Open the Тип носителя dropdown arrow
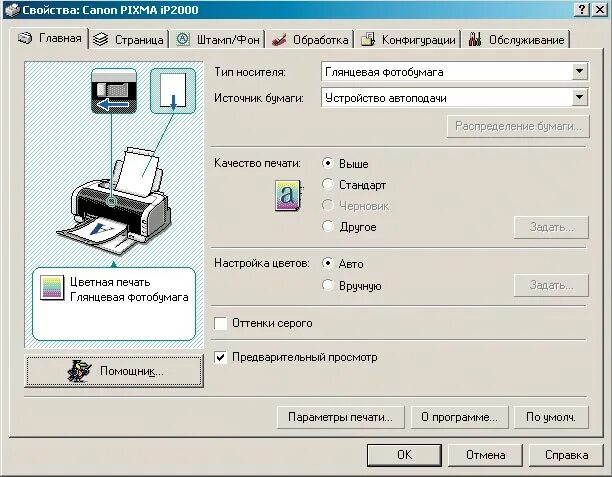612x477 pixels. click(x=580, y=71)
